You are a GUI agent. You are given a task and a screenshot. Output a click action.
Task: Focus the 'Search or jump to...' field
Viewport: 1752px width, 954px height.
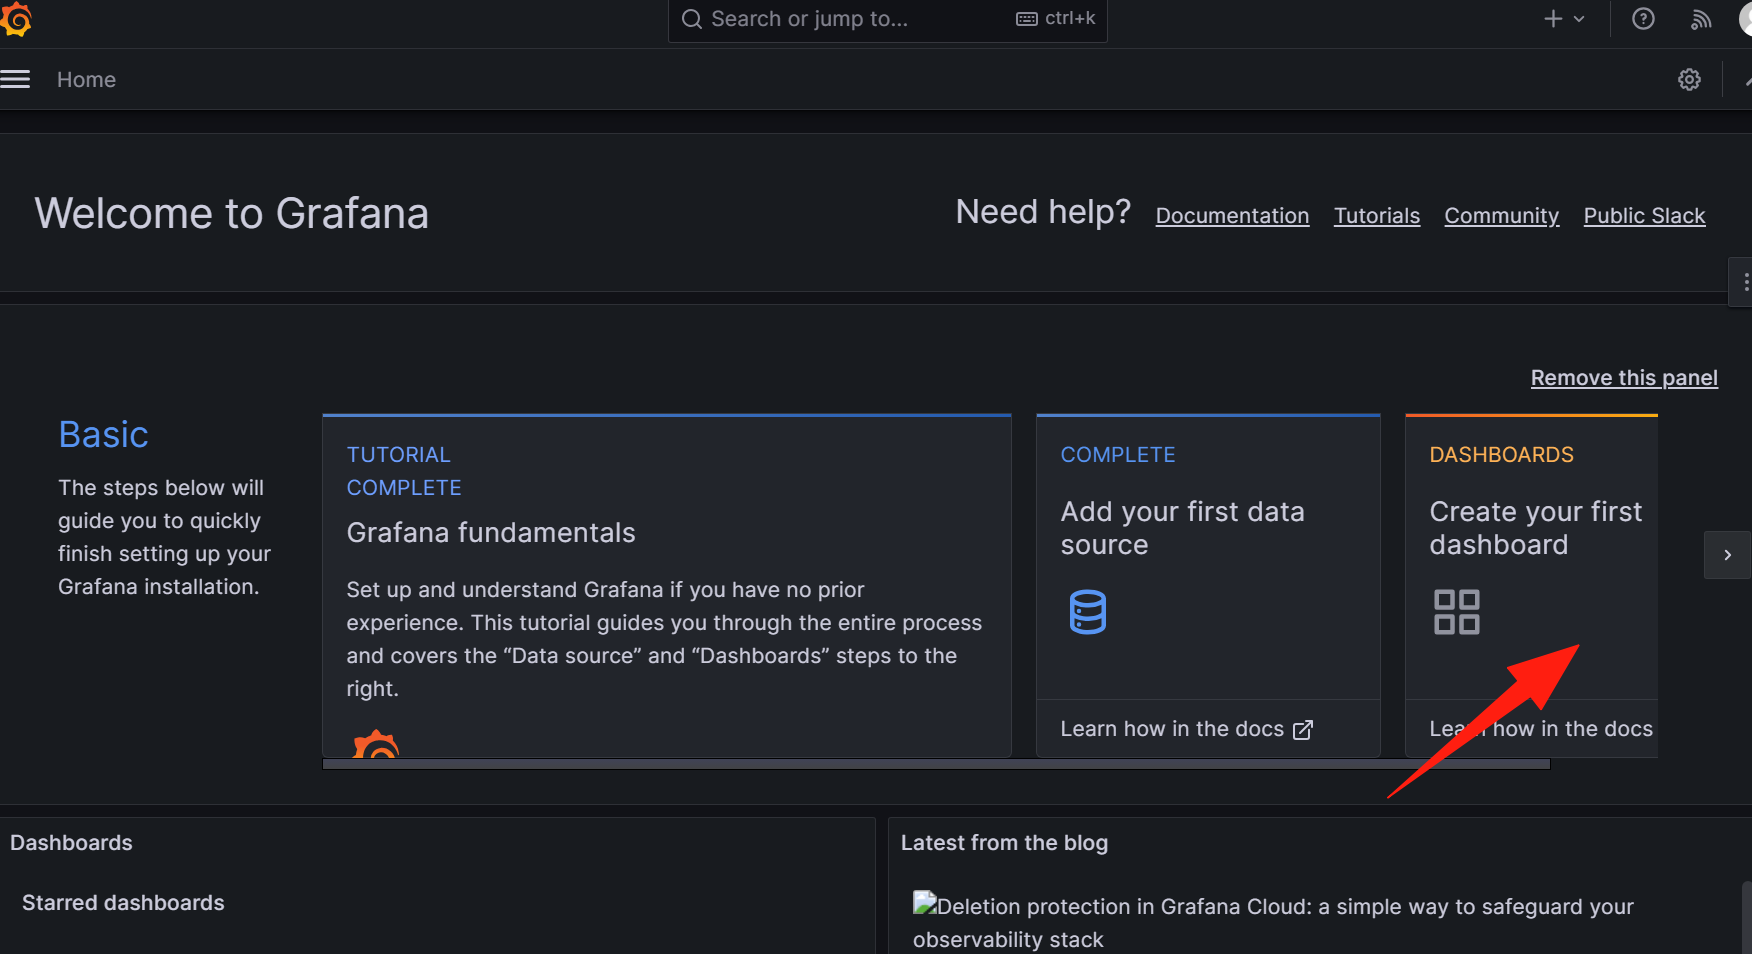pos(887,20)
